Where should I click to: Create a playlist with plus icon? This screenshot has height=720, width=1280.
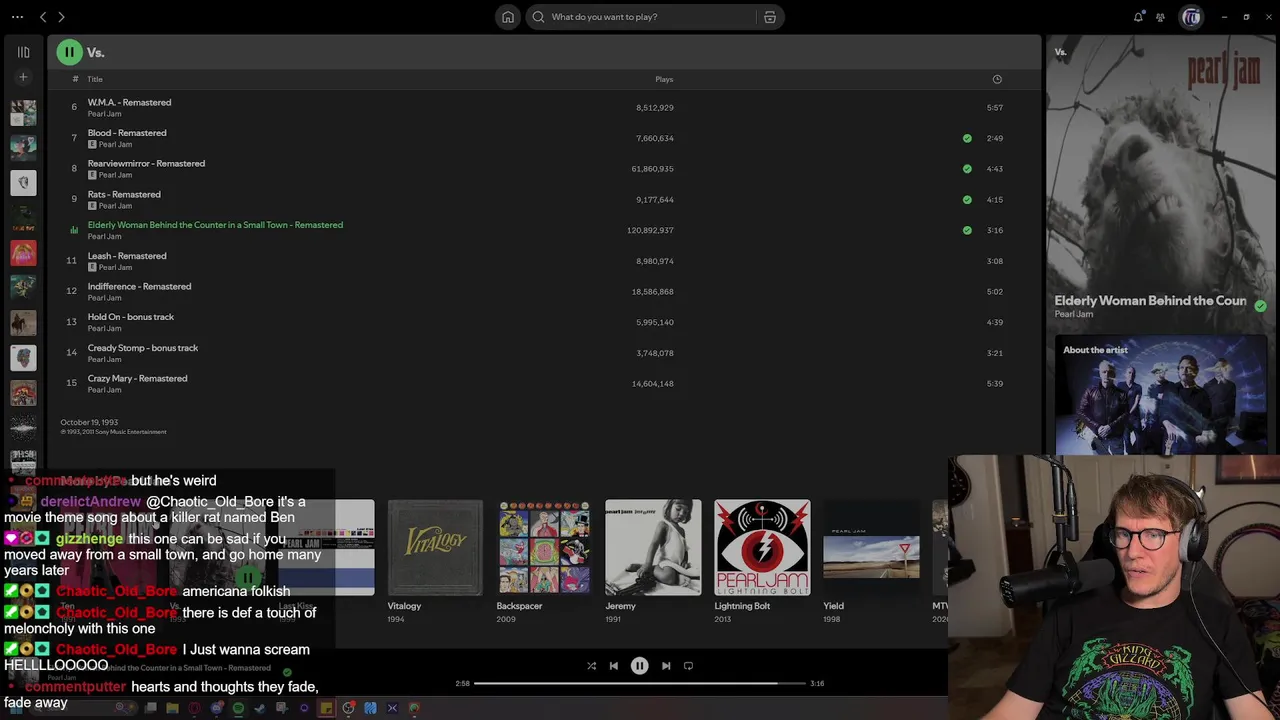23,77
